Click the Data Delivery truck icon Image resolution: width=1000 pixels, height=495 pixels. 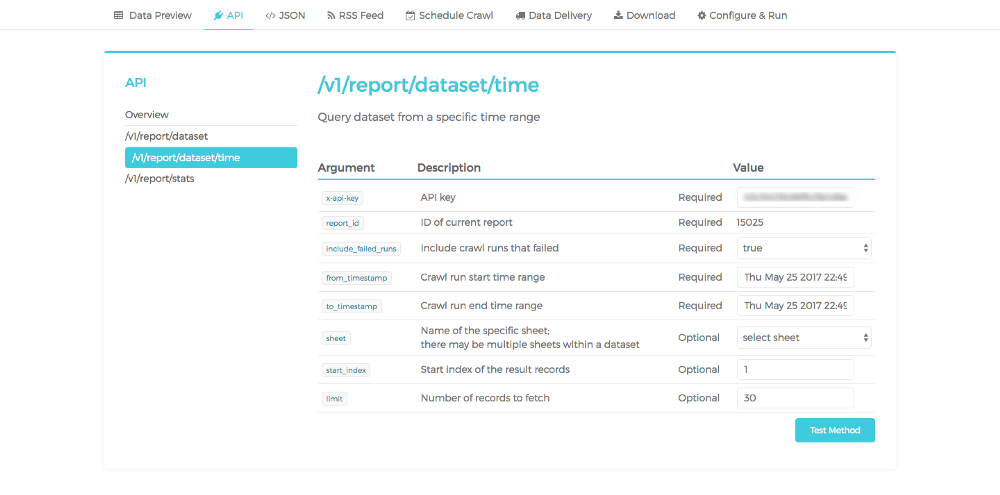(520, 15)
